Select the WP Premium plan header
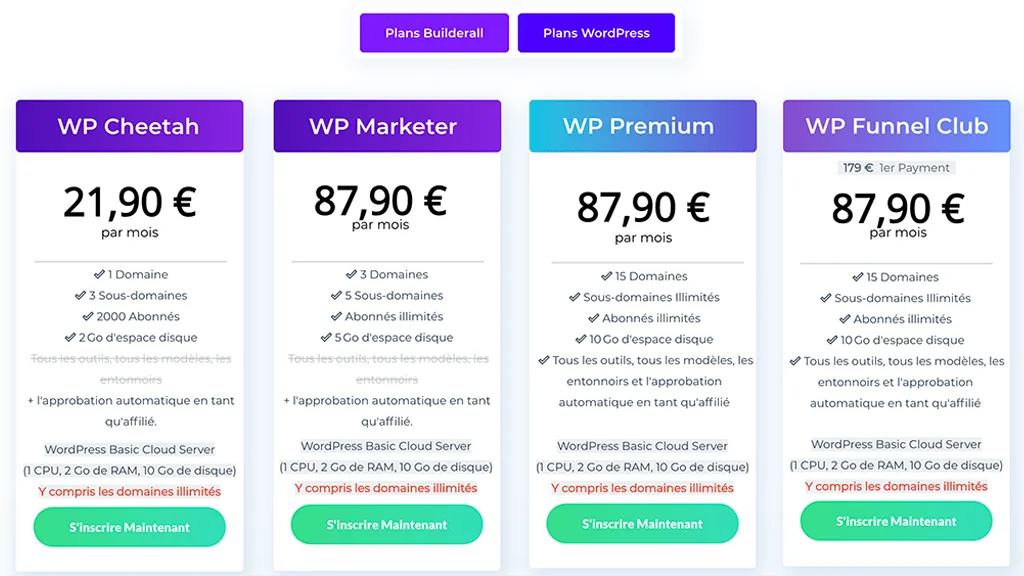 (643, 126)
